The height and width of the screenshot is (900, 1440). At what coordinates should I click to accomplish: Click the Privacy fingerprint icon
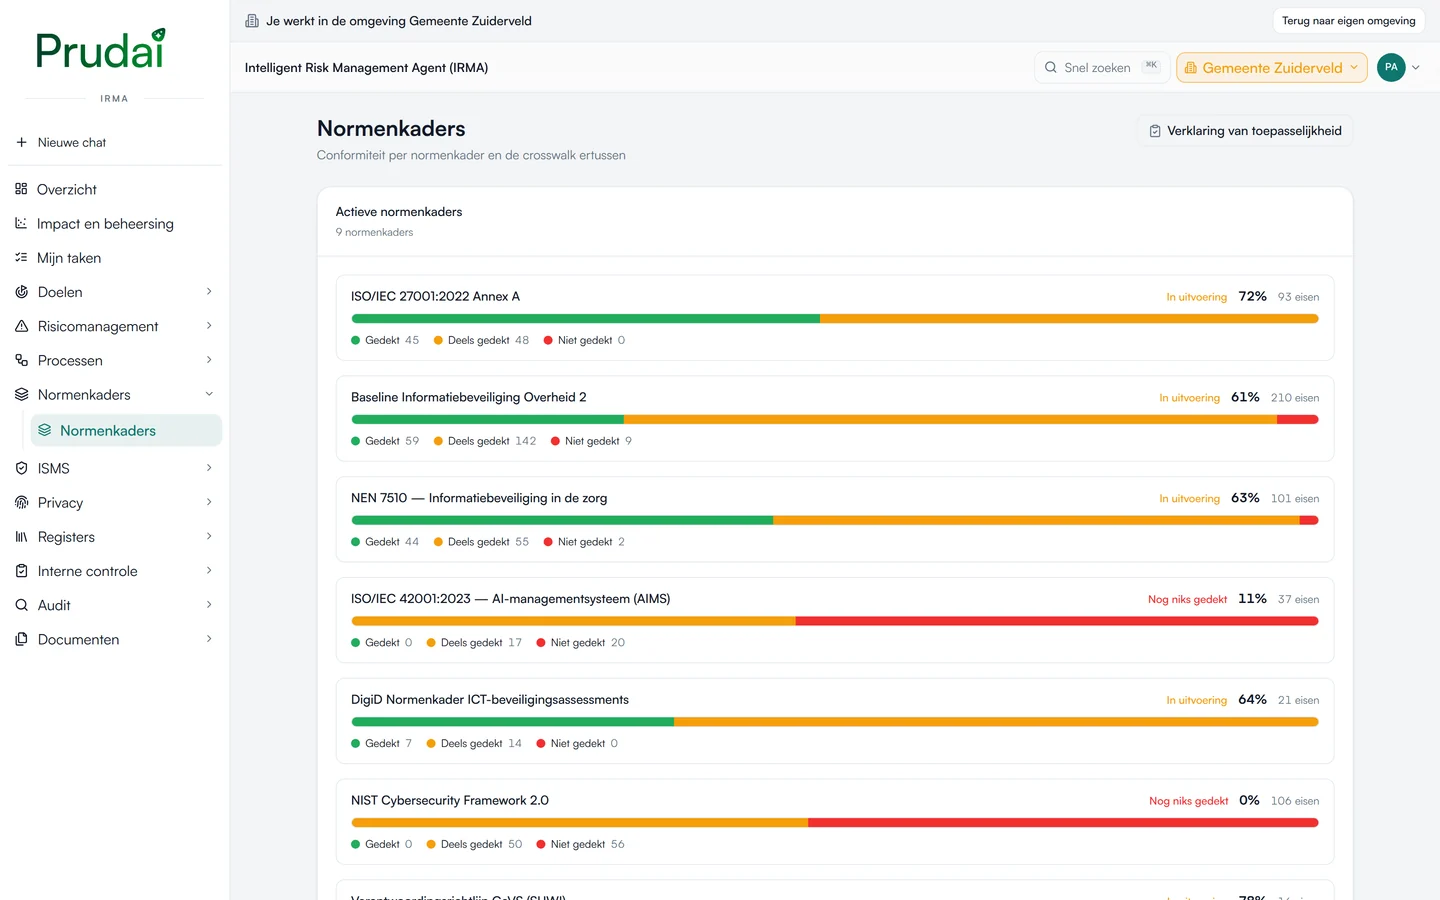pos(21,502)
